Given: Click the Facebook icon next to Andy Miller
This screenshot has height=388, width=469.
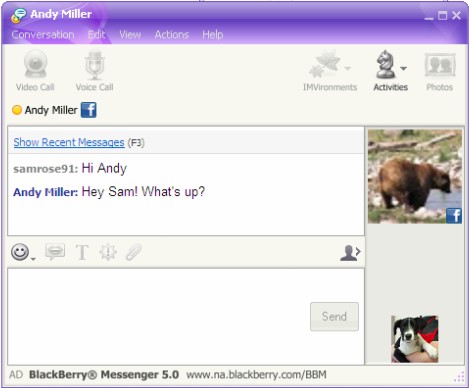Looking at the screenshot, I should tap(89, 110).
